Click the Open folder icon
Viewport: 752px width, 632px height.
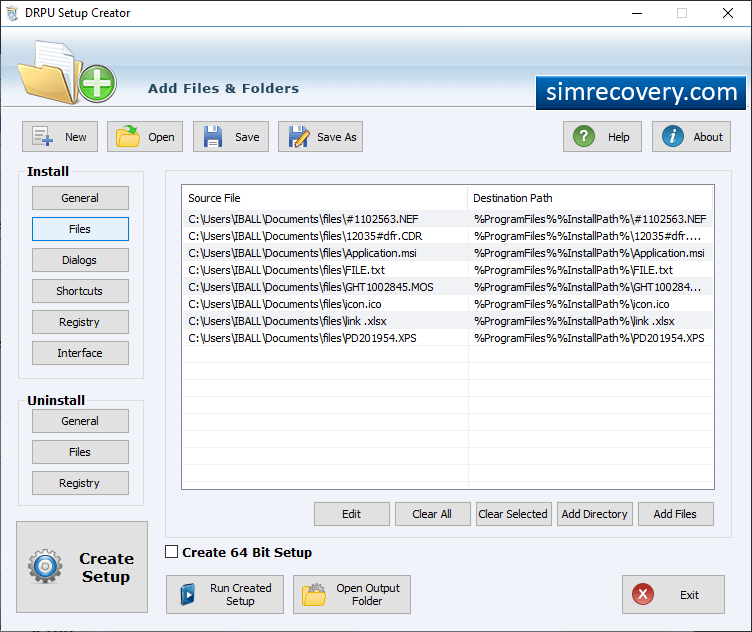pyautogui.click(x=128, y=136)
